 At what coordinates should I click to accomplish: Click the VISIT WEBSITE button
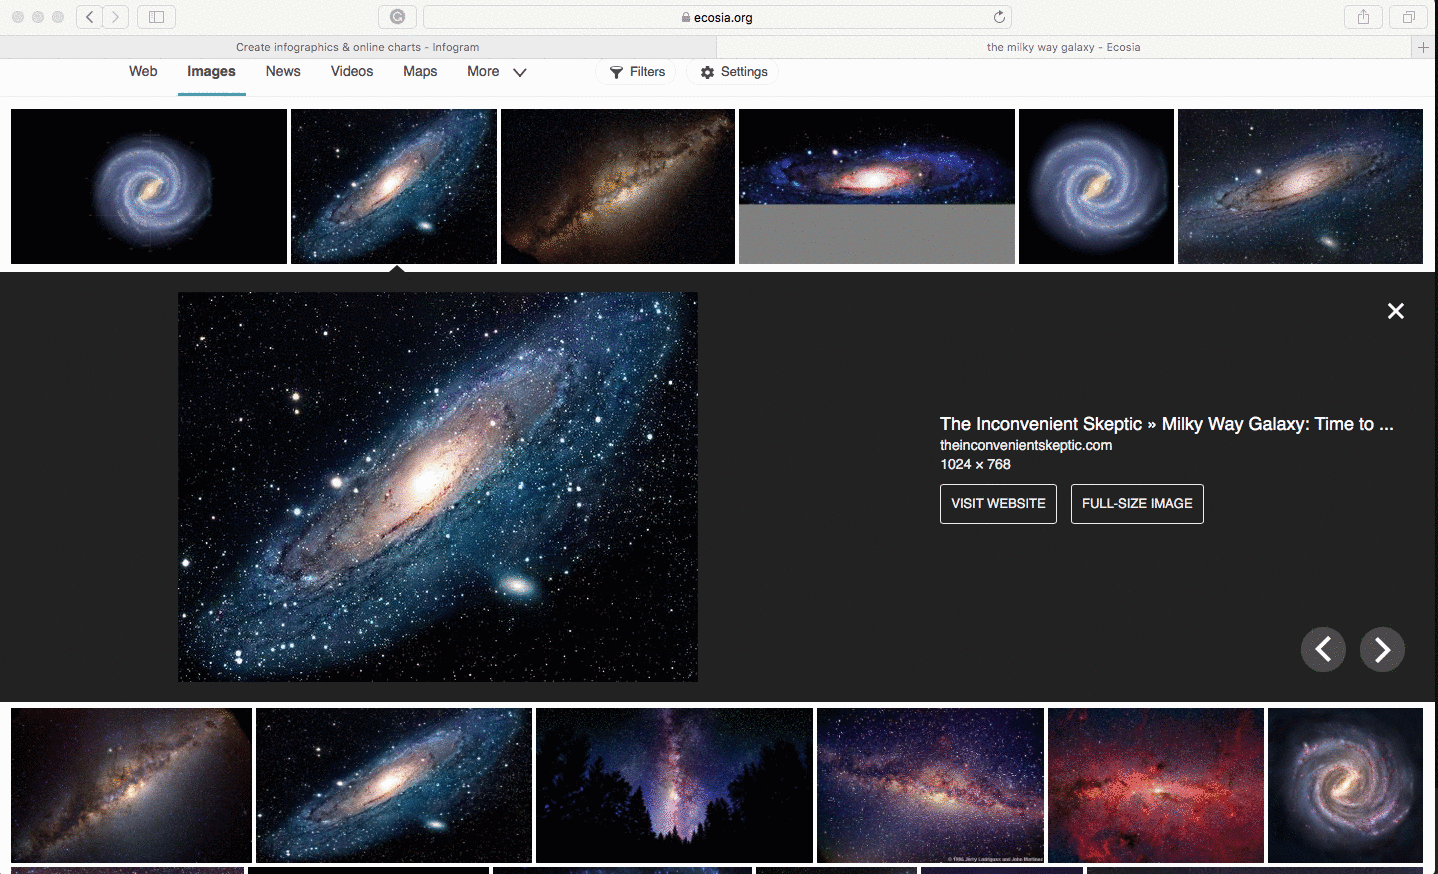(998, 504)
